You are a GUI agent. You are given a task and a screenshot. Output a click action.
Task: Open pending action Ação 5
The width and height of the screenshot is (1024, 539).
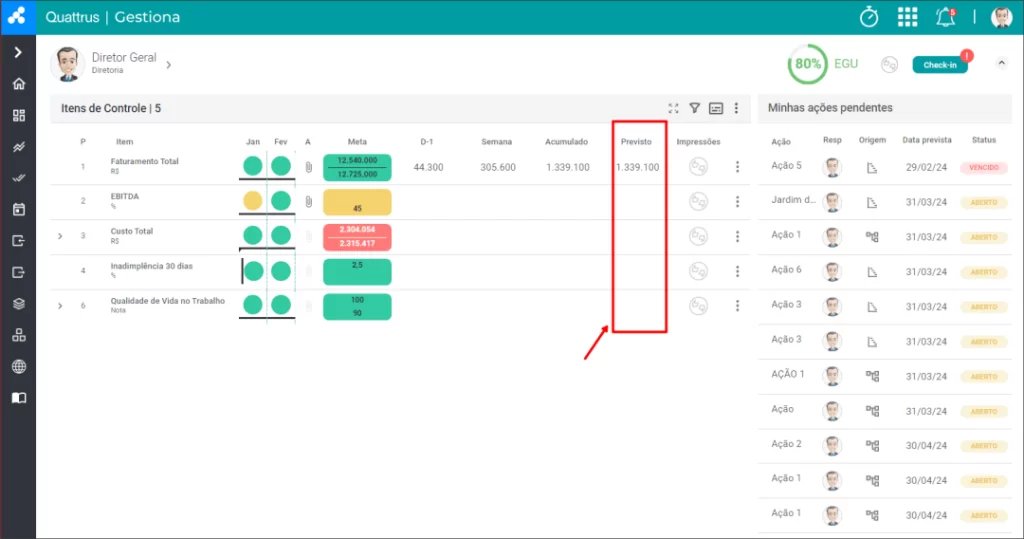pyautogui.click(x=786, y=166)
